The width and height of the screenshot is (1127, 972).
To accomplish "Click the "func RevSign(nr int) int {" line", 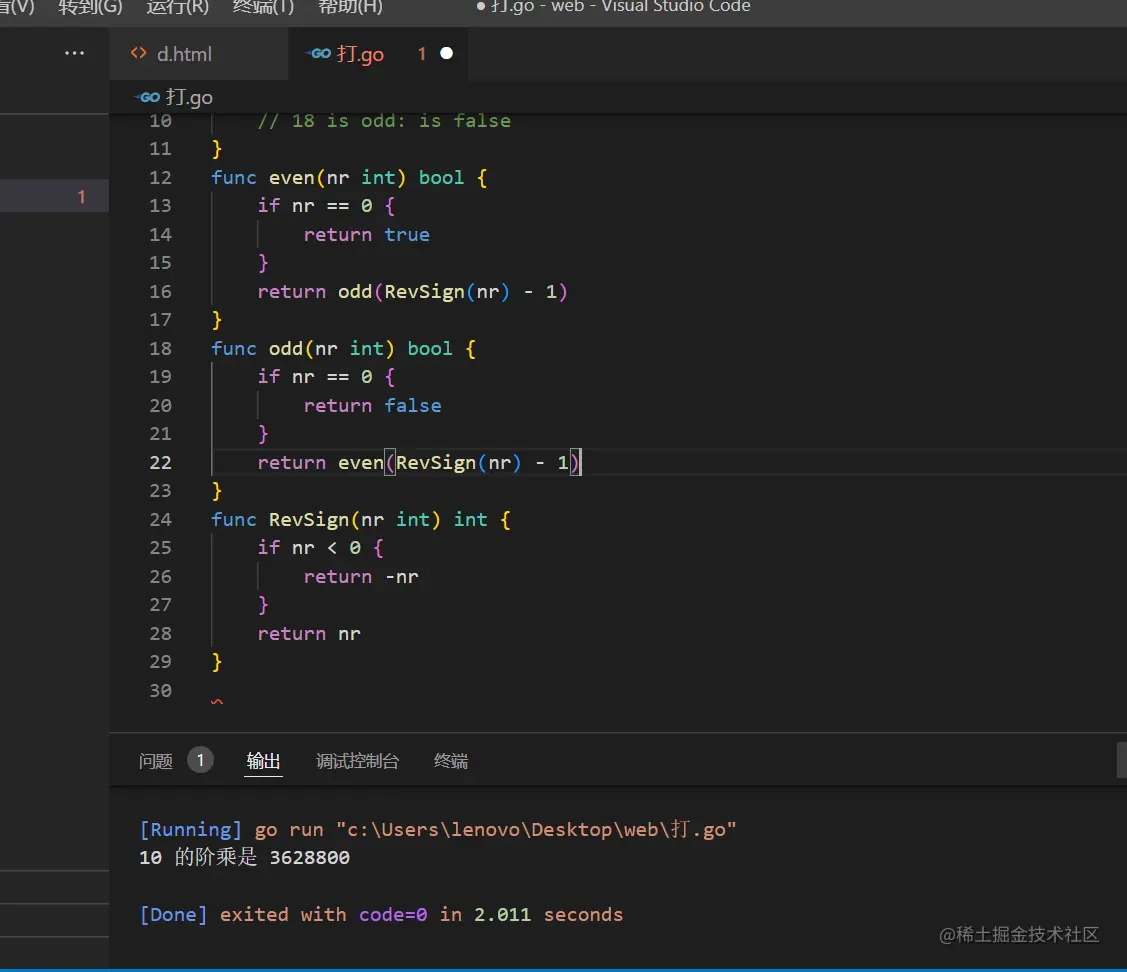I will tap(361, 519).
